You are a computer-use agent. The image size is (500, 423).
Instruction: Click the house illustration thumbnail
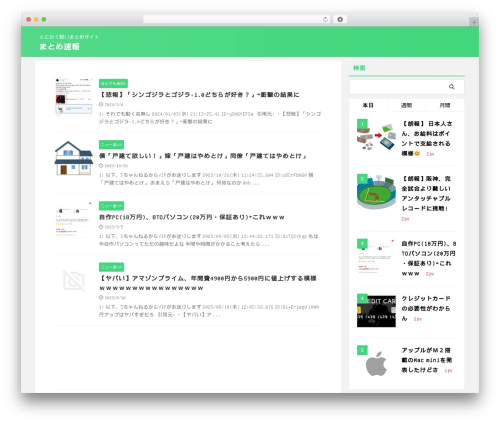coord(74,158)
